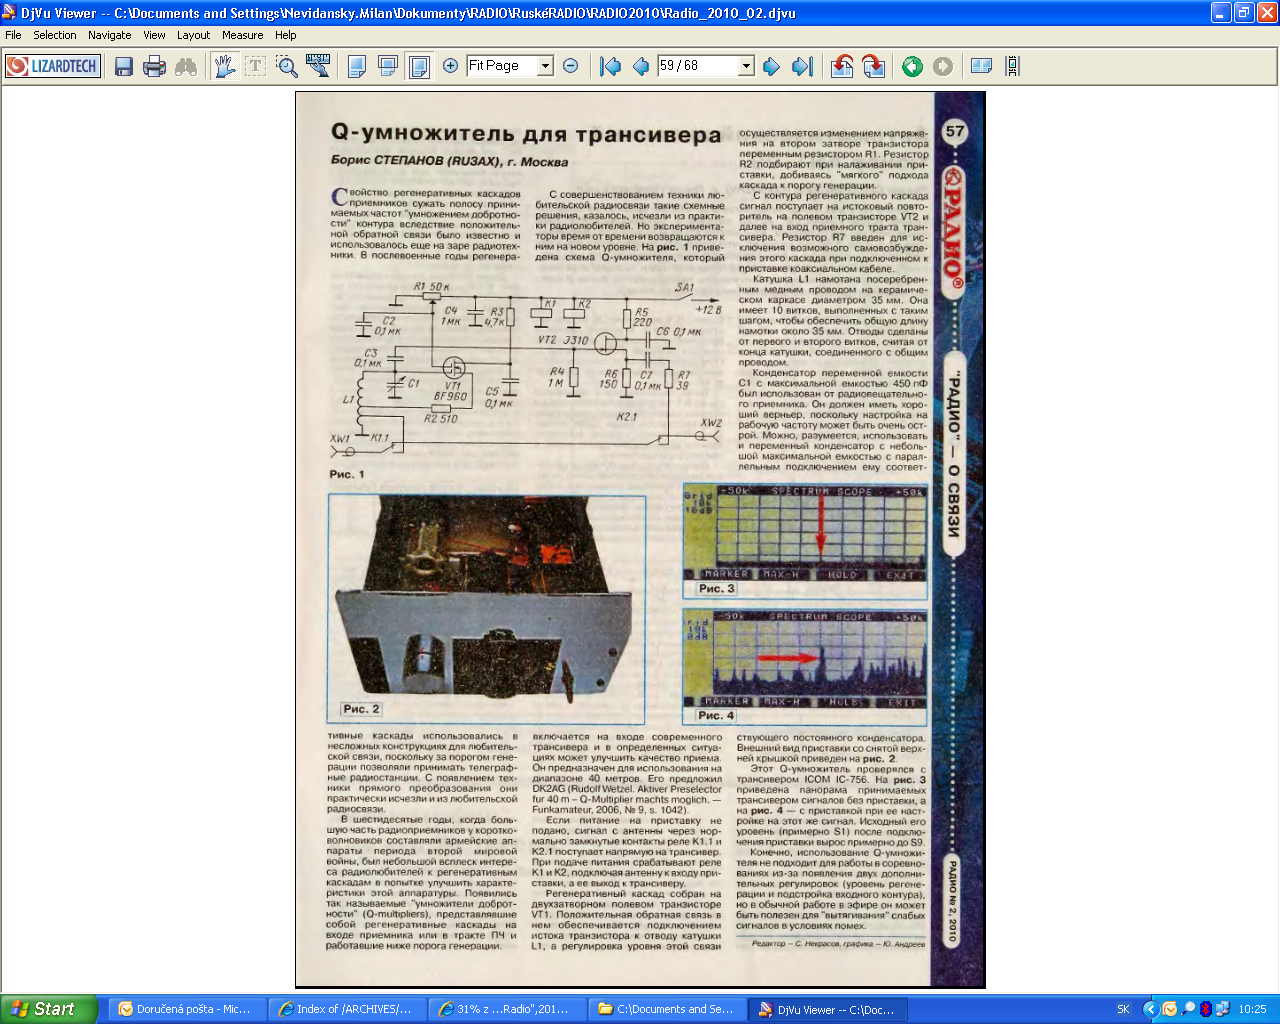Click the LizardTech logo button
This screenshot has width=1280, height=1024.
click(x=53, y=66)
